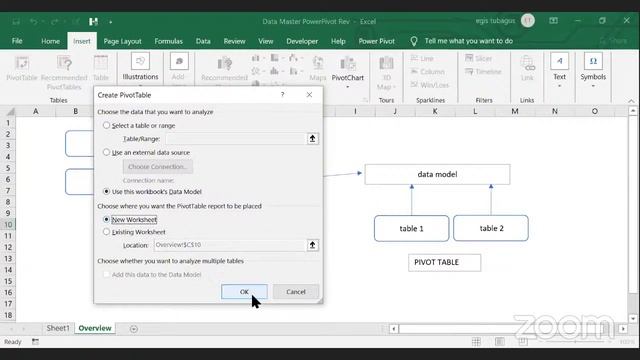Viewport: 640px width, 360px height.
Task: Click the user account avatar
Action: [528, 20]
